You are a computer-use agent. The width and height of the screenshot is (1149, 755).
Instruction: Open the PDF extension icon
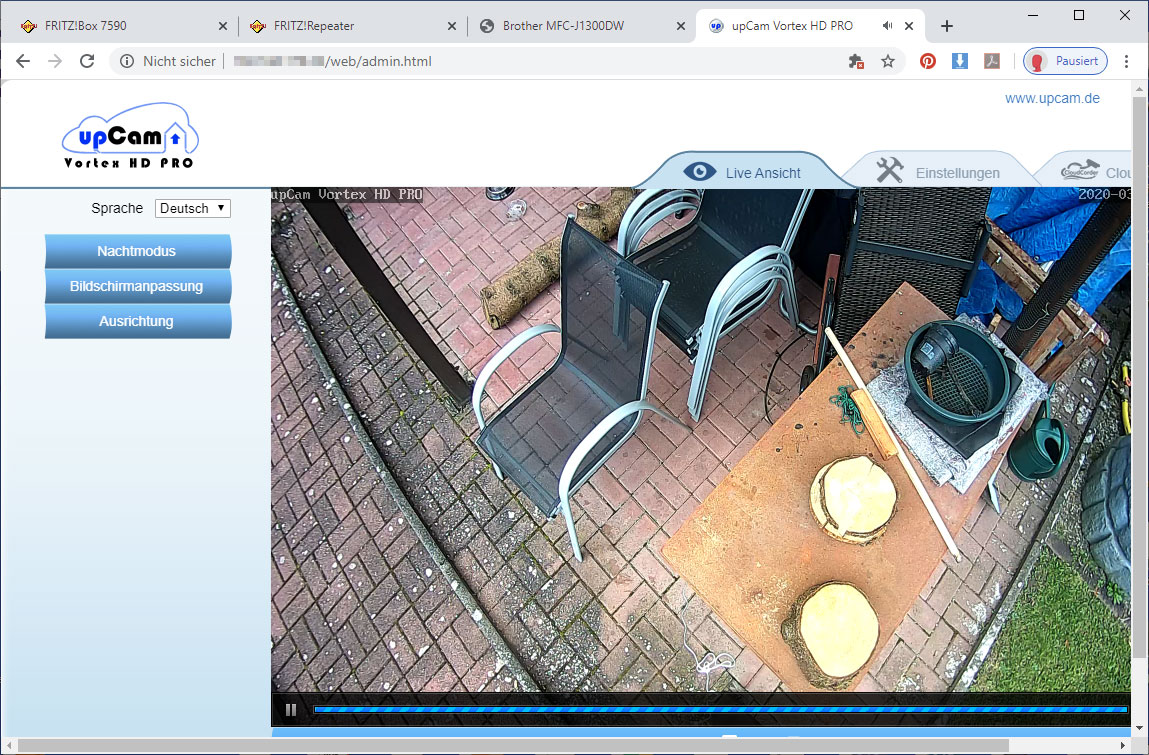tap(992, 61)
